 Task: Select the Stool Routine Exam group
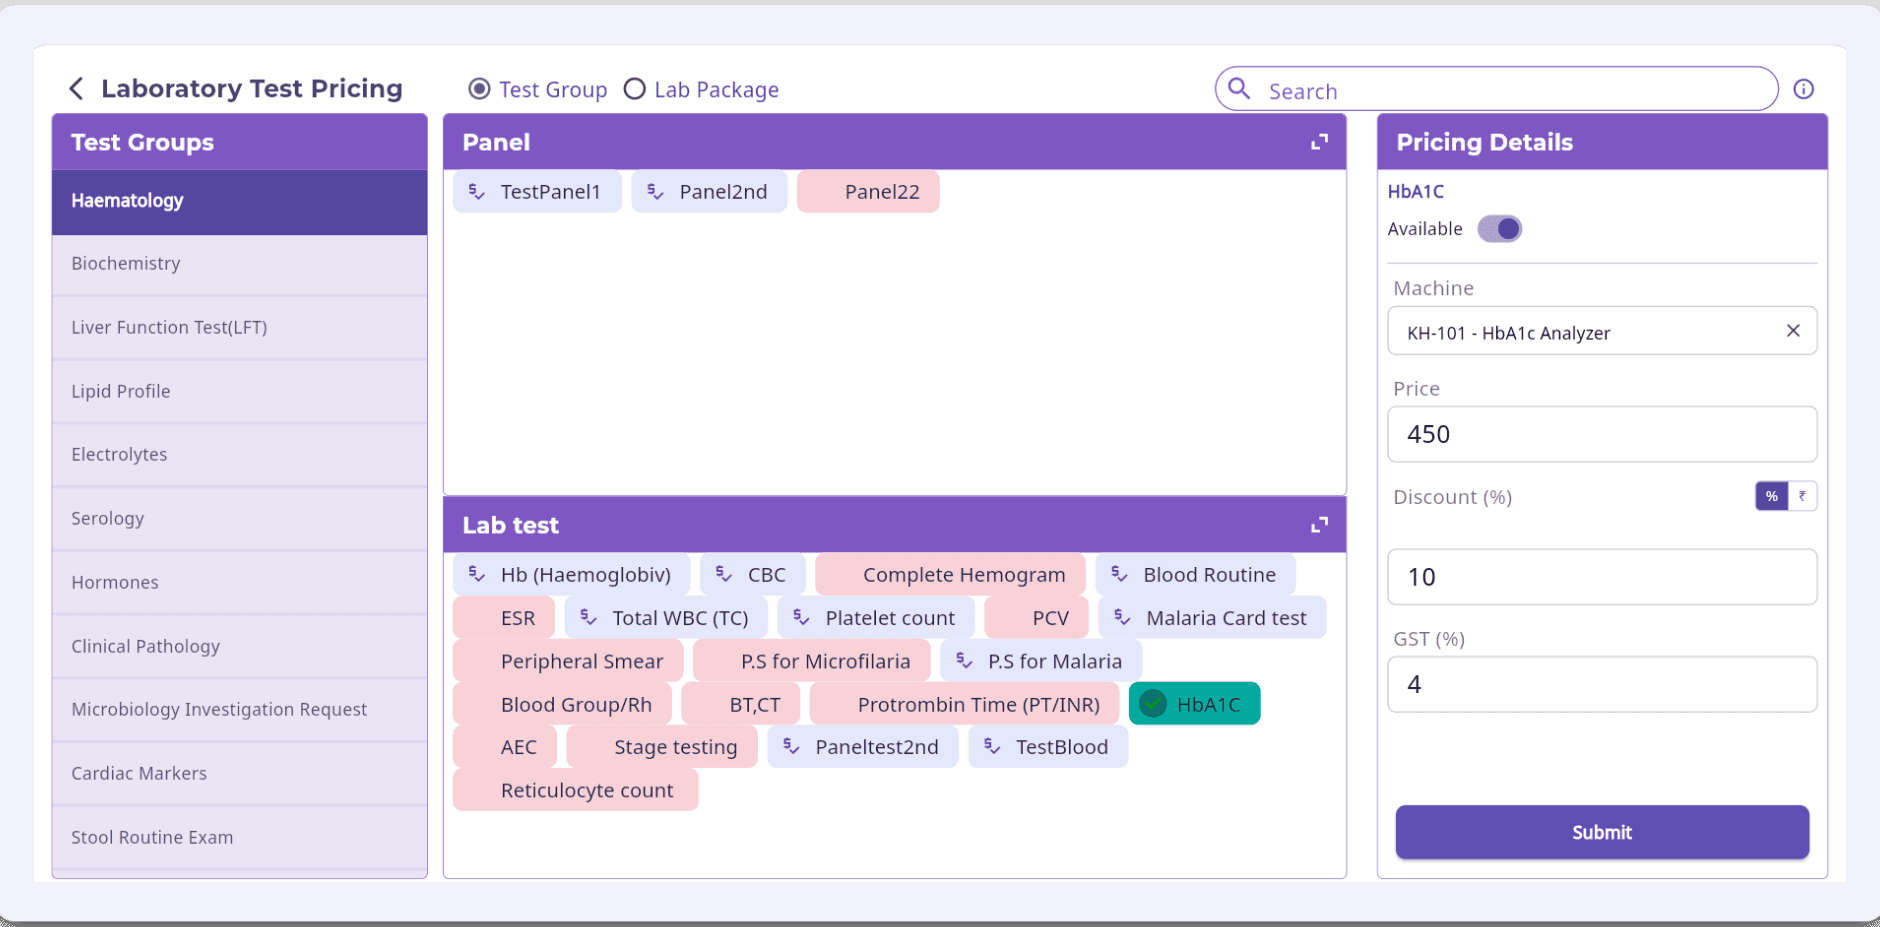click(240, 838)
